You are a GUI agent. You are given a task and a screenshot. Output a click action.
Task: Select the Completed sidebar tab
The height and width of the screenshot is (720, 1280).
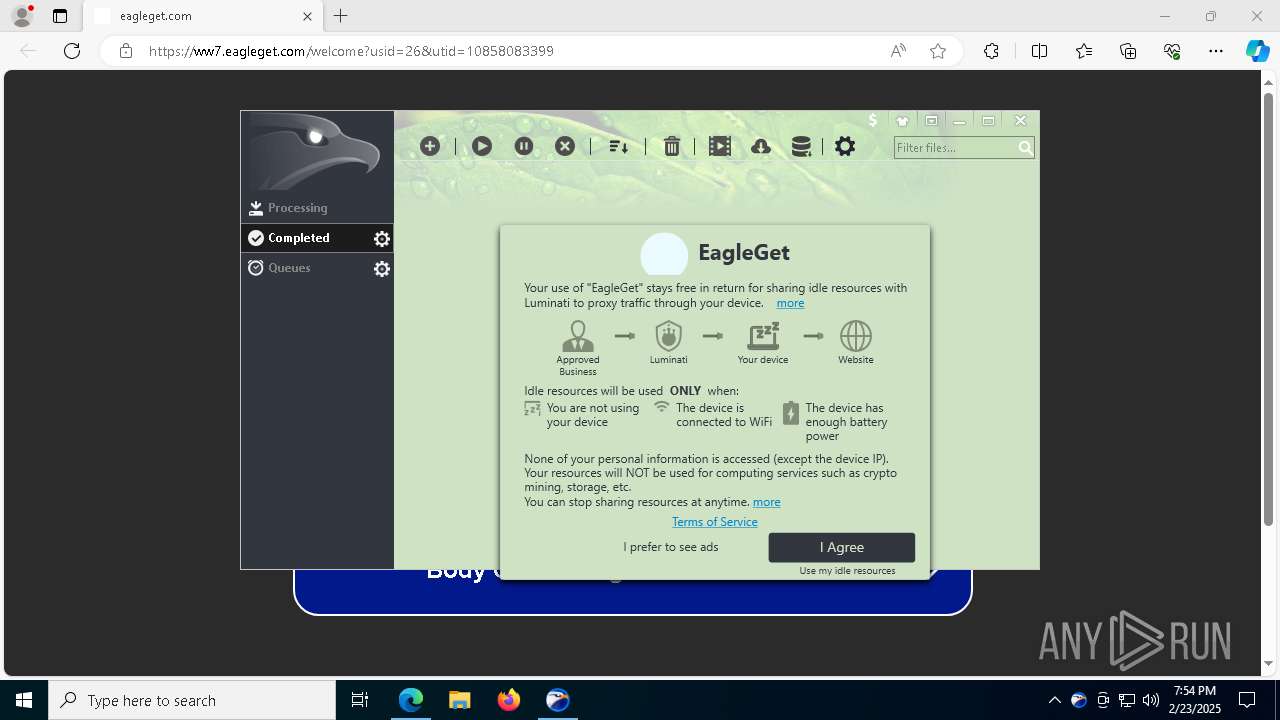click(x=317, y=238)
